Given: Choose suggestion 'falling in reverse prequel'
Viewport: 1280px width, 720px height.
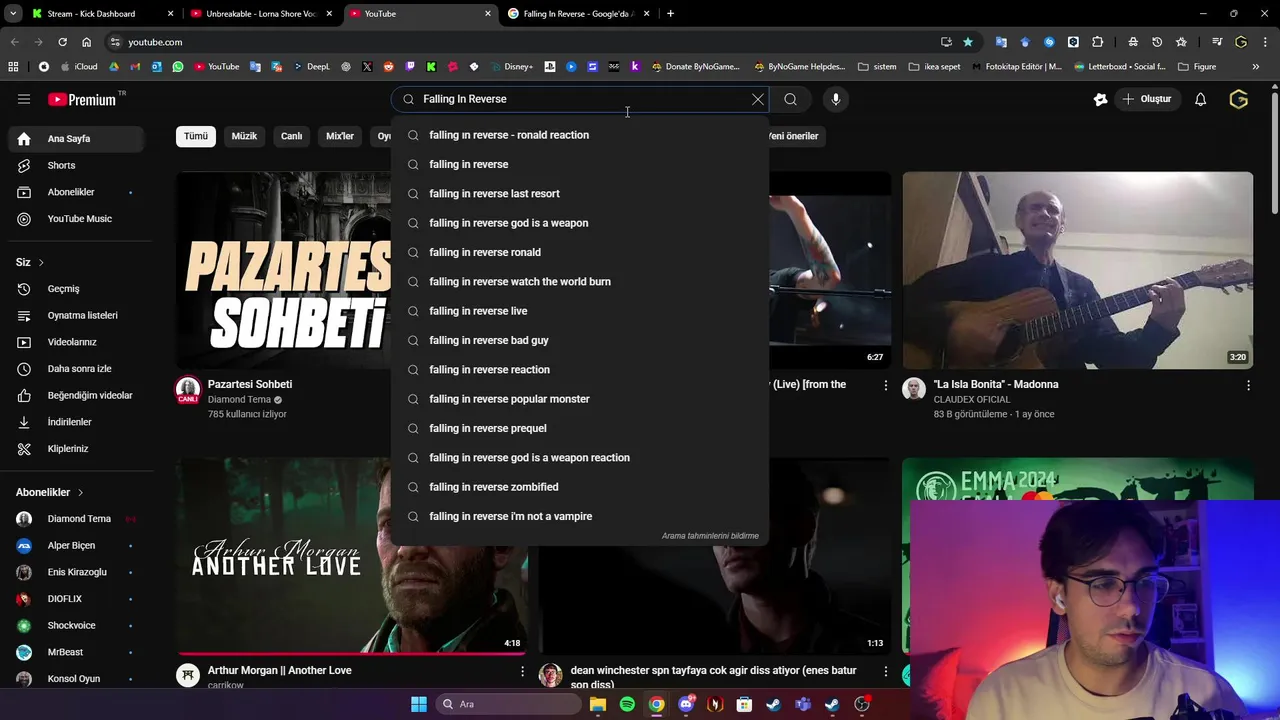Looking at the screenshot, I should 580,428.
